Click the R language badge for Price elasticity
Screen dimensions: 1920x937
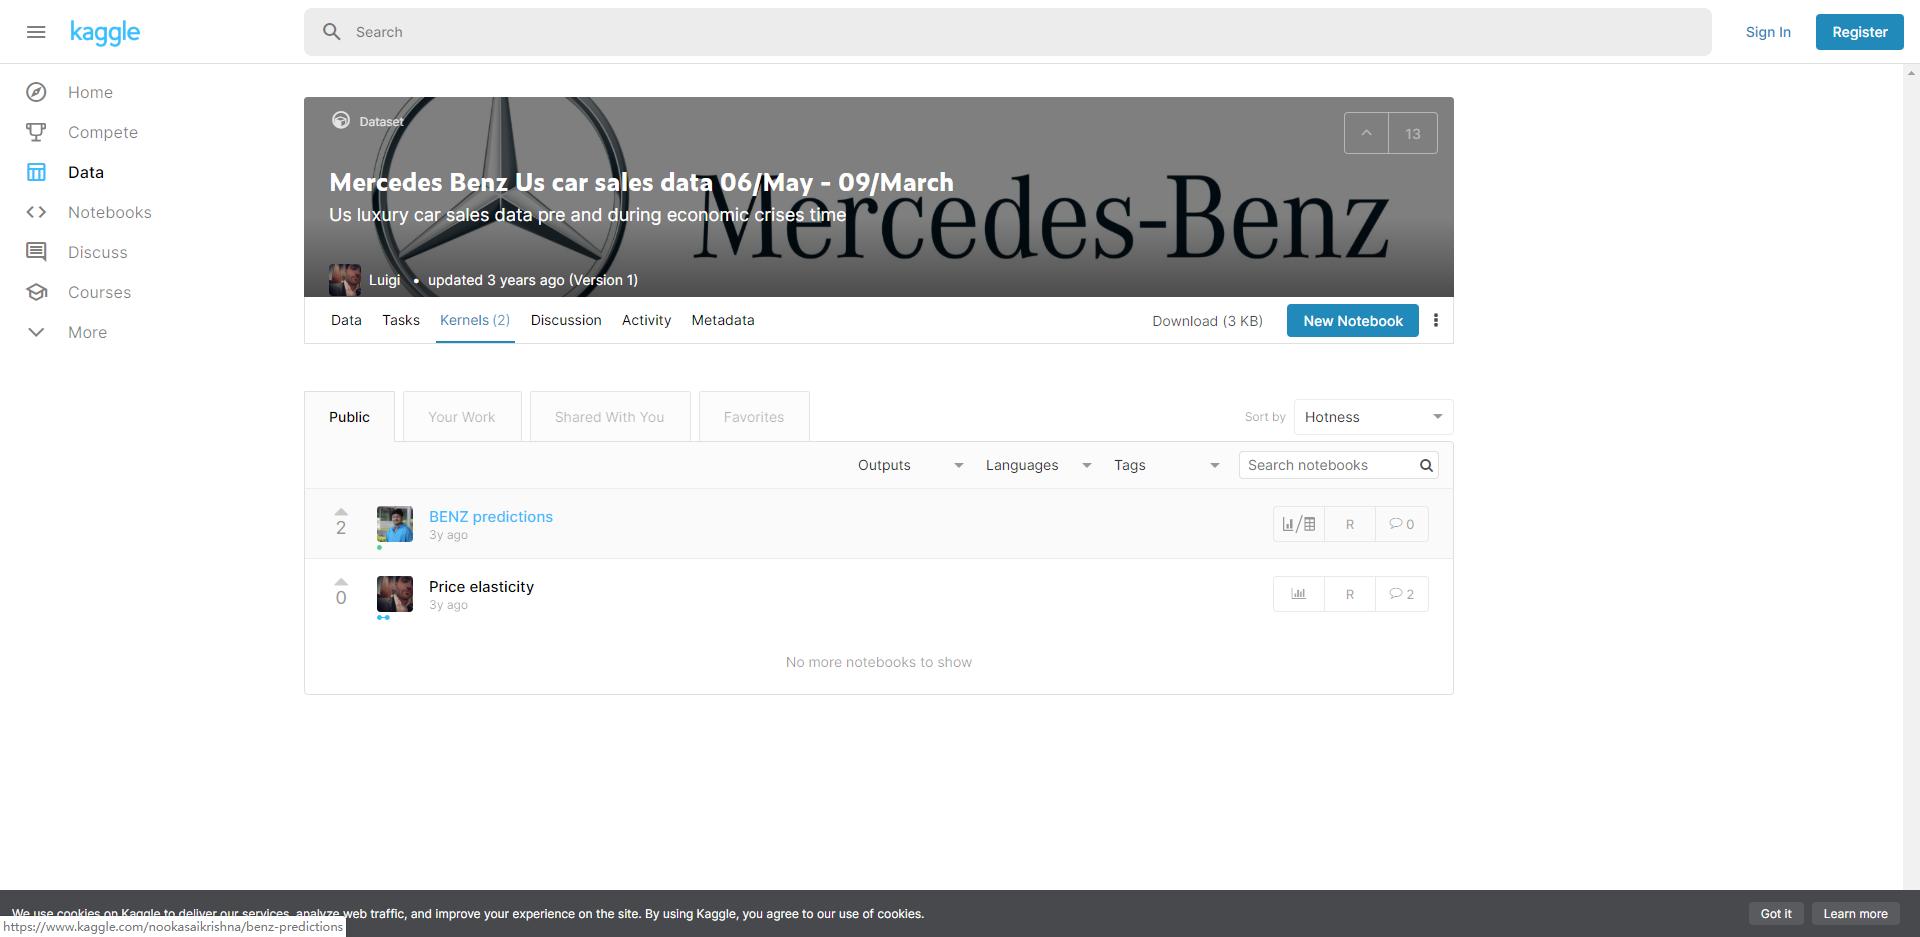tap(1350, 594)
